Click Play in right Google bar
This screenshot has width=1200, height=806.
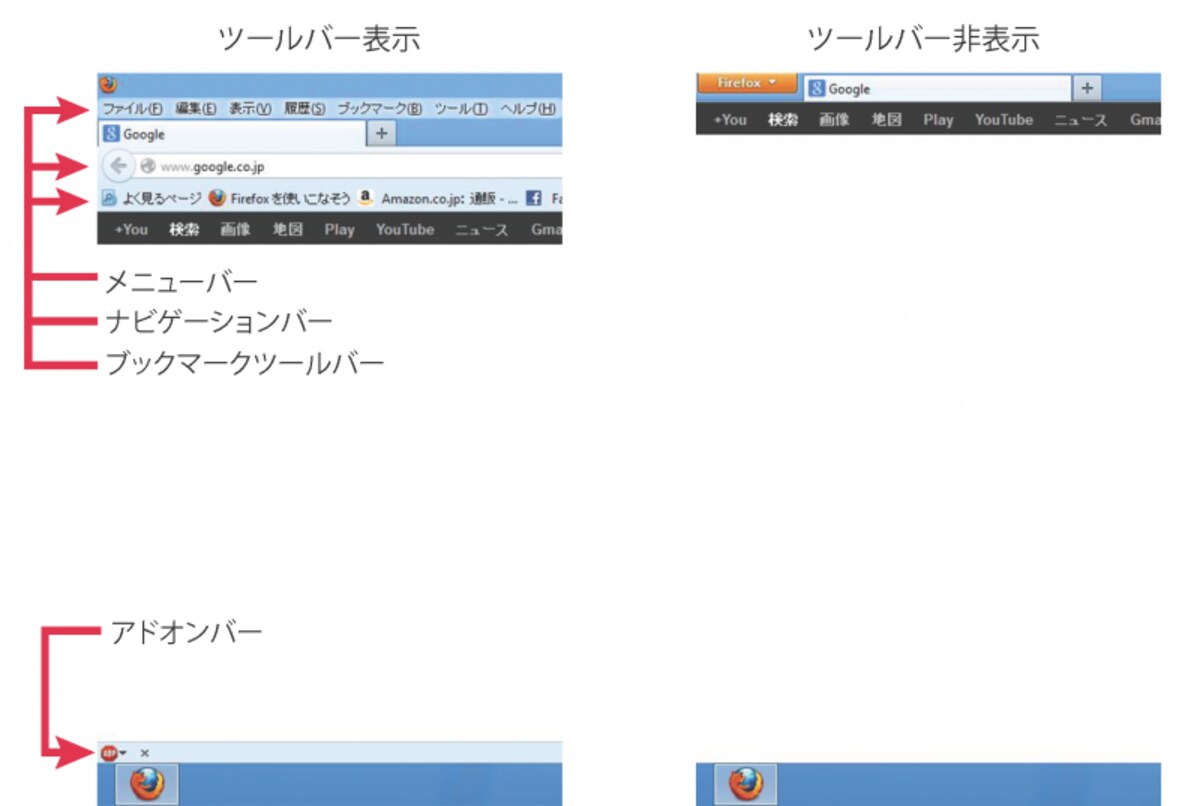tap(938, 119)
